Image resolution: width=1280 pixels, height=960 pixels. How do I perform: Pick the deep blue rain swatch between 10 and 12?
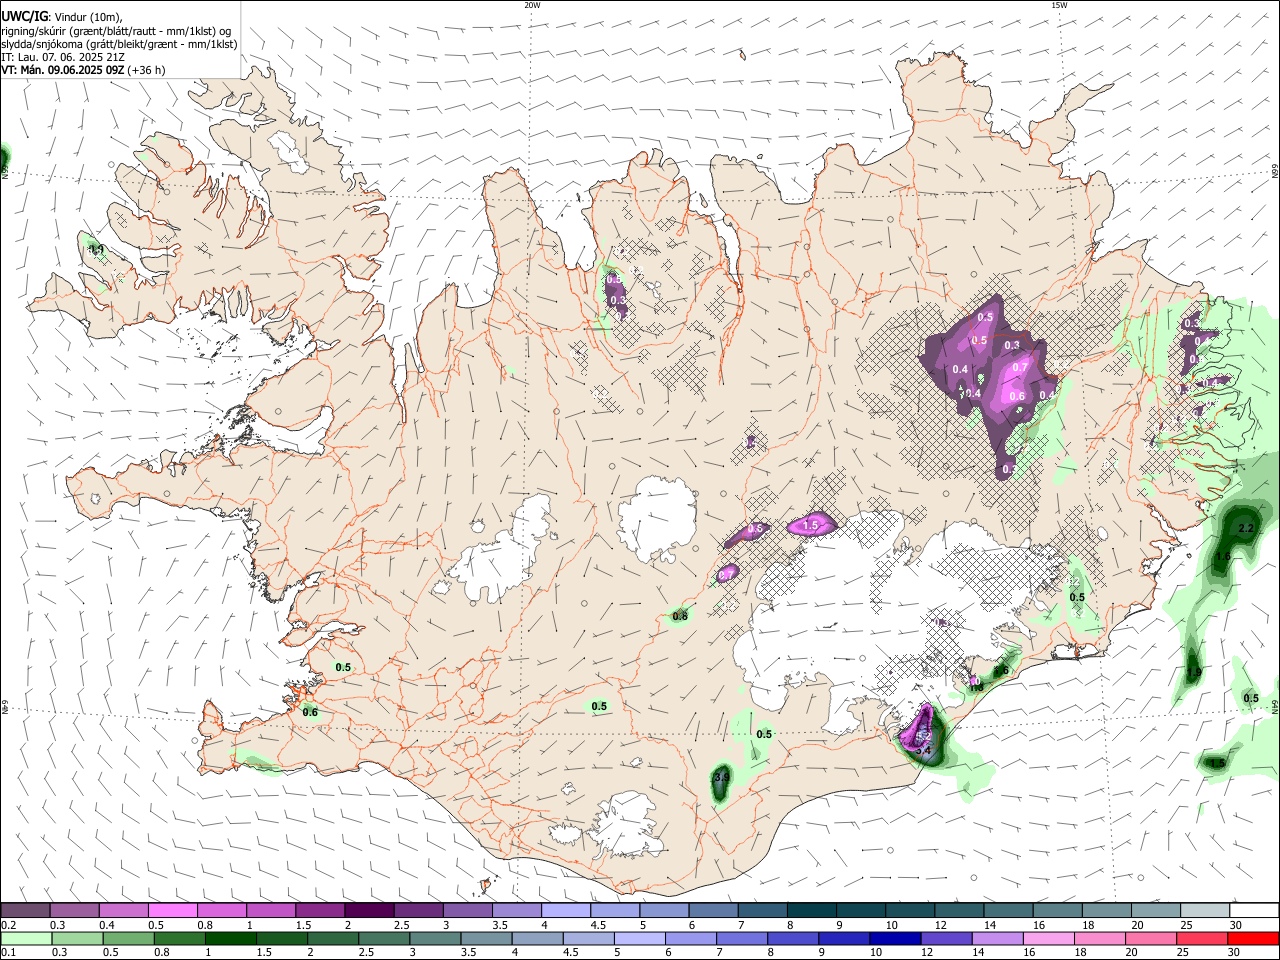tap(895, 938)
